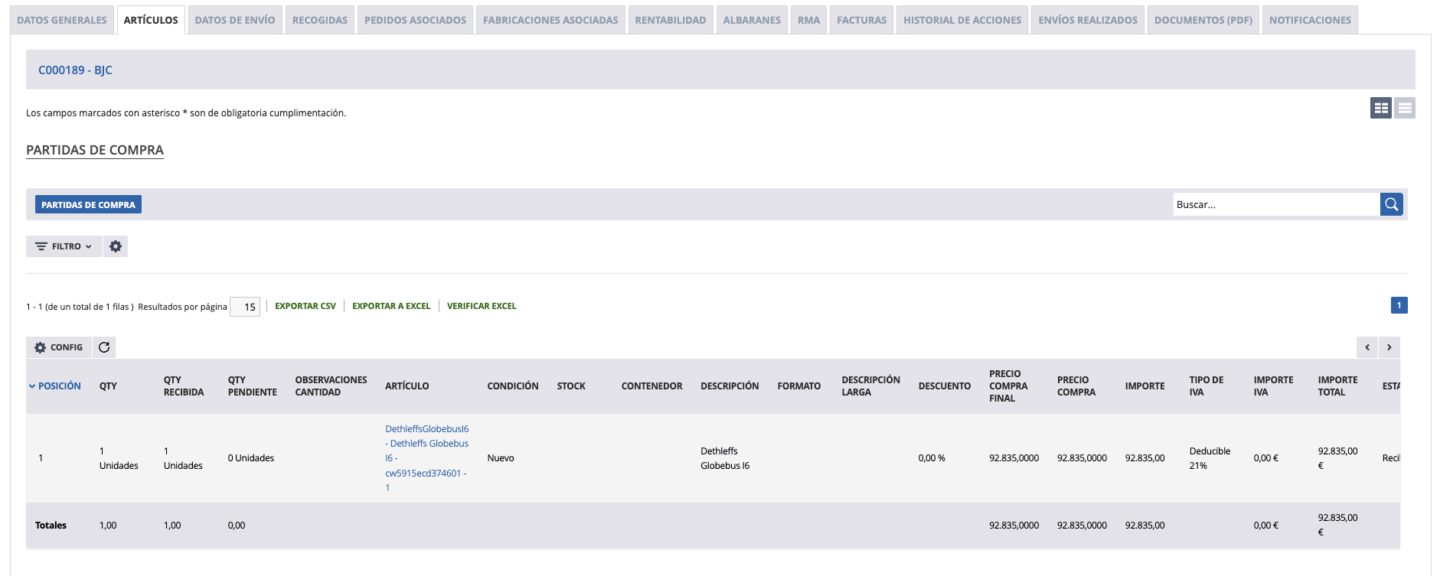Image resolution: width=1440 pixels, height=576 pixels.
Task: Expand the Filtro dropdown
Action: [x=64, y=246]
